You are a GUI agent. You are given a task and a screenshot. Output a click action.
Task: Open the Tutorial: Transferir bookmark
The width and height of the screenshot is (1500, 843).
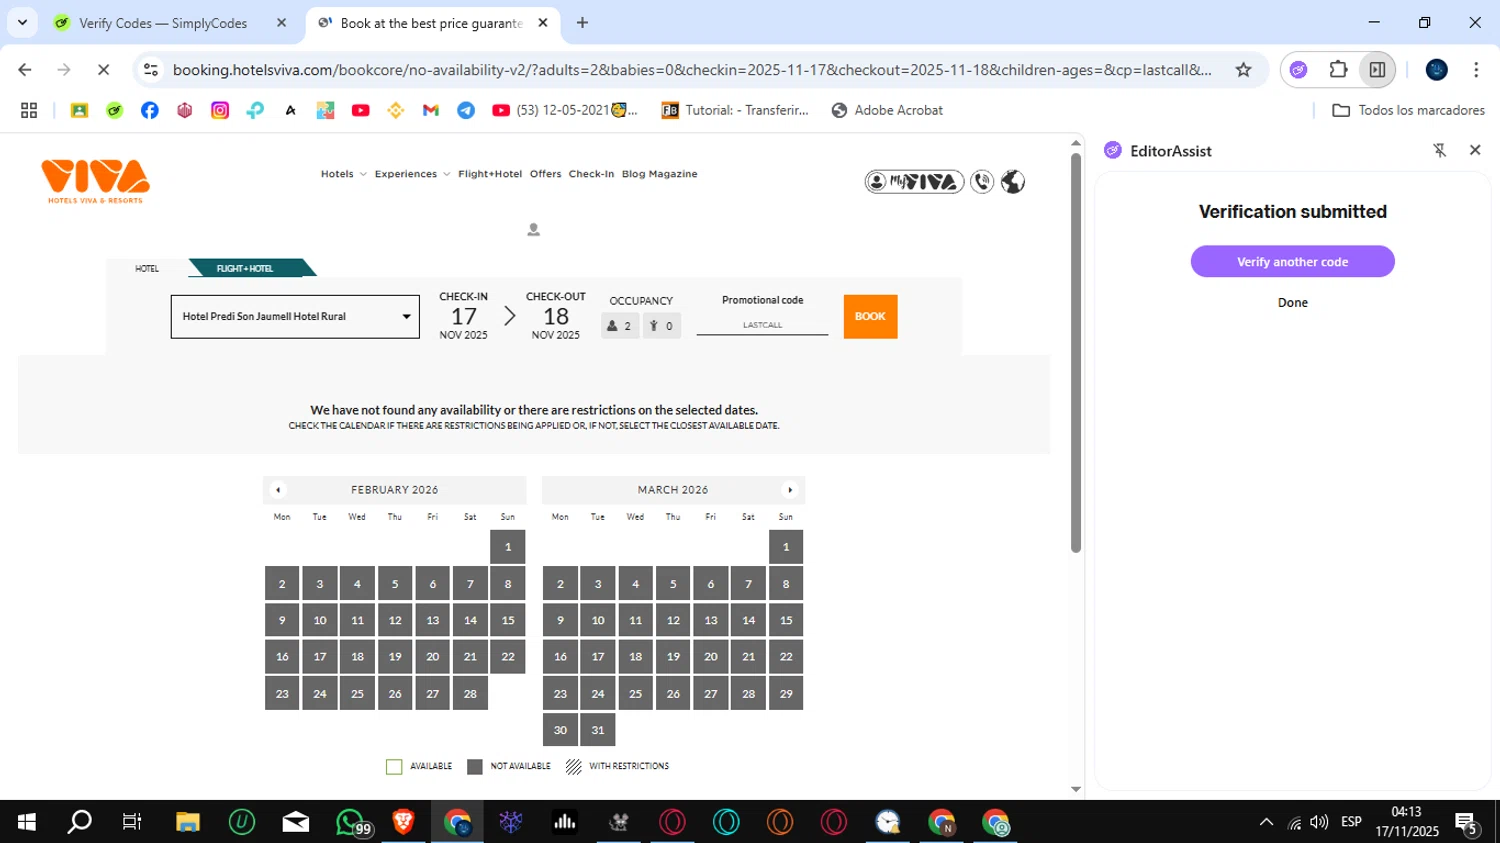[735, 110]
